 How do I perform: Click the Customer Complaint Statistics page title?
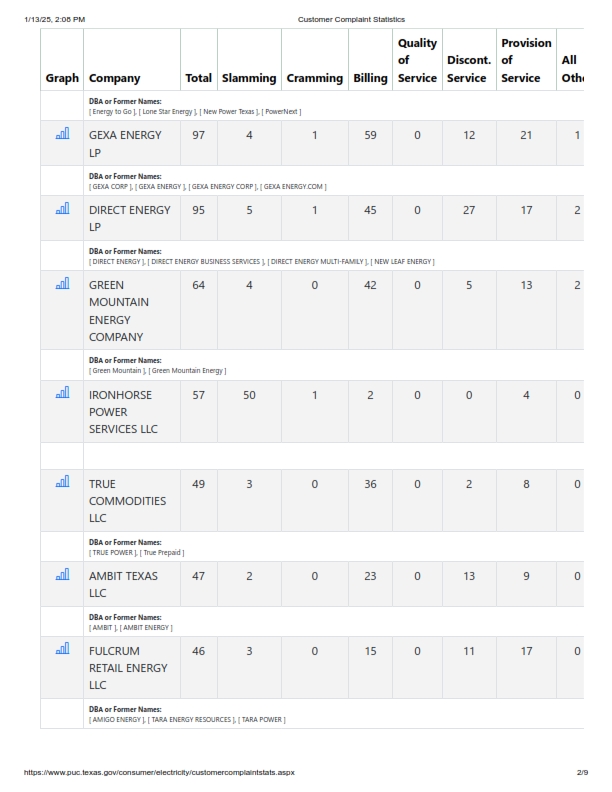[x=351, y=19]
